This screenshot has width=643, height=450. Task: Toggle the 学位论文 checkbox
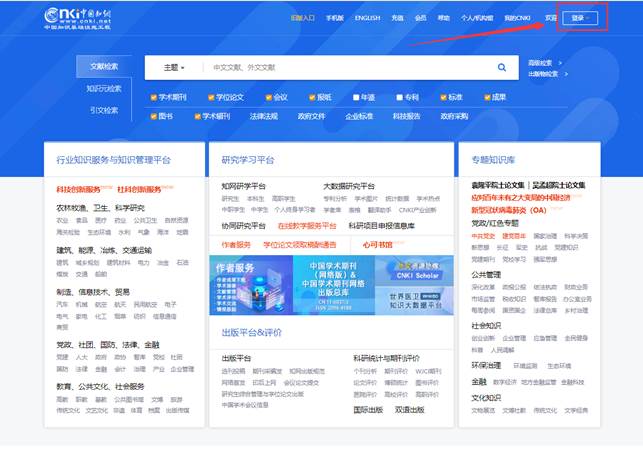coord(211,97)
